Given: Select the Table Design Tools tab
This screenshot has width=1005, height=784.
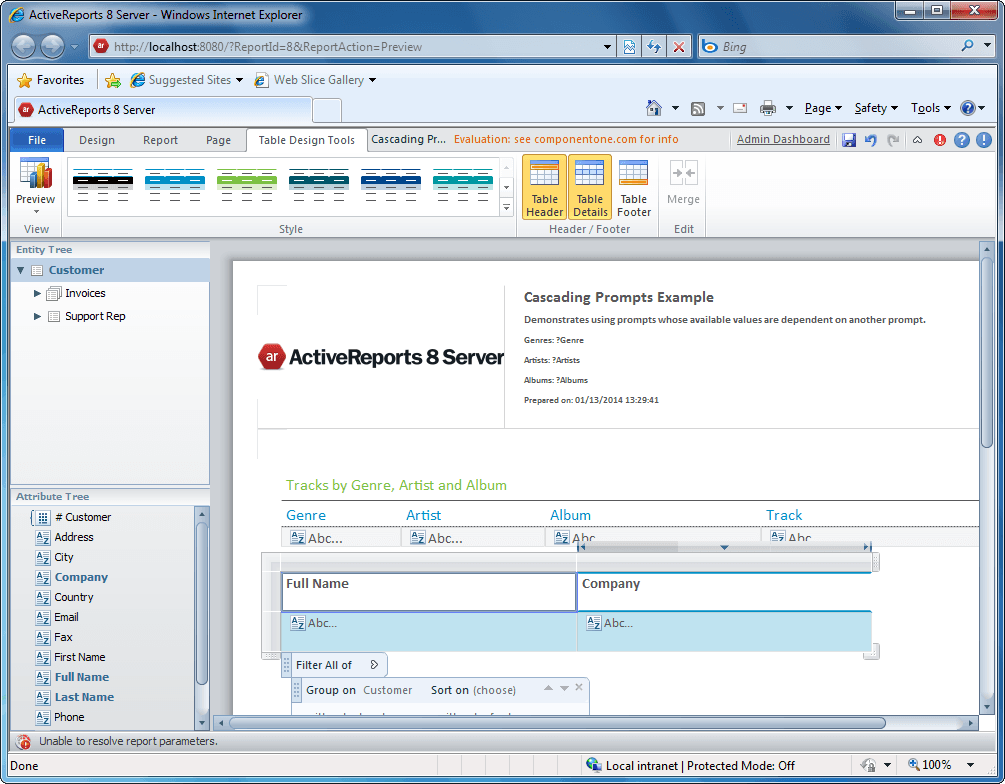Looking at the screenshot, I should 306,140.
